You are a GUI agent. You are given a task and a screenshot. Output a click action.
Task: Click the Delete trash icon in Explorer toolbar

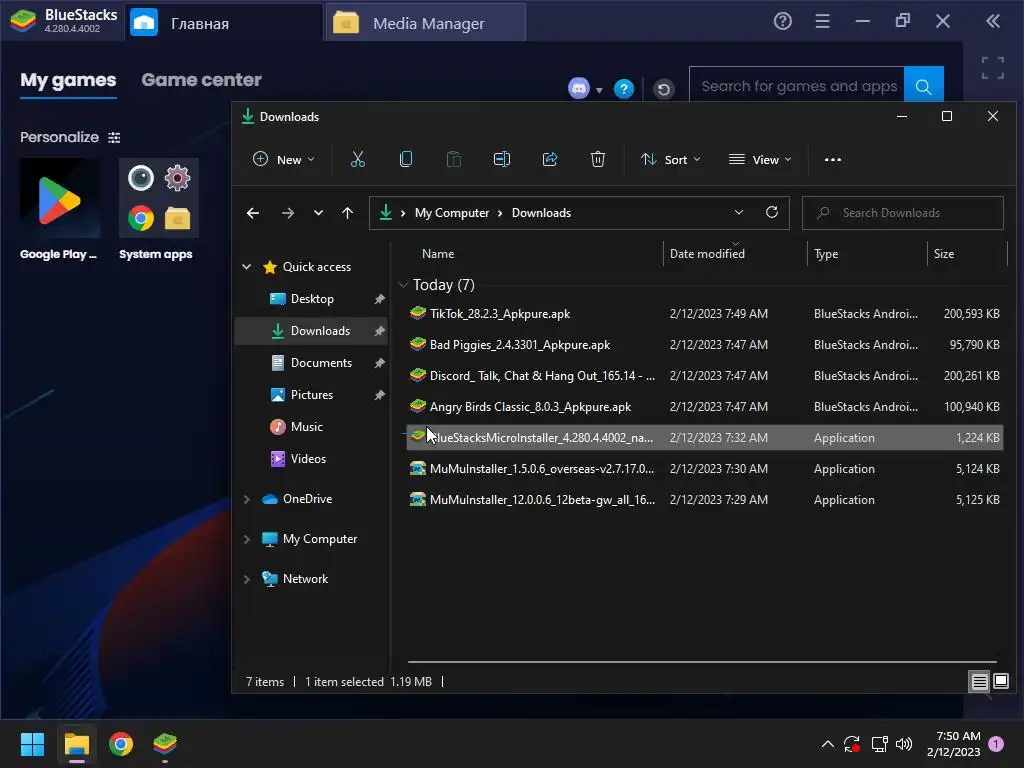598,159
